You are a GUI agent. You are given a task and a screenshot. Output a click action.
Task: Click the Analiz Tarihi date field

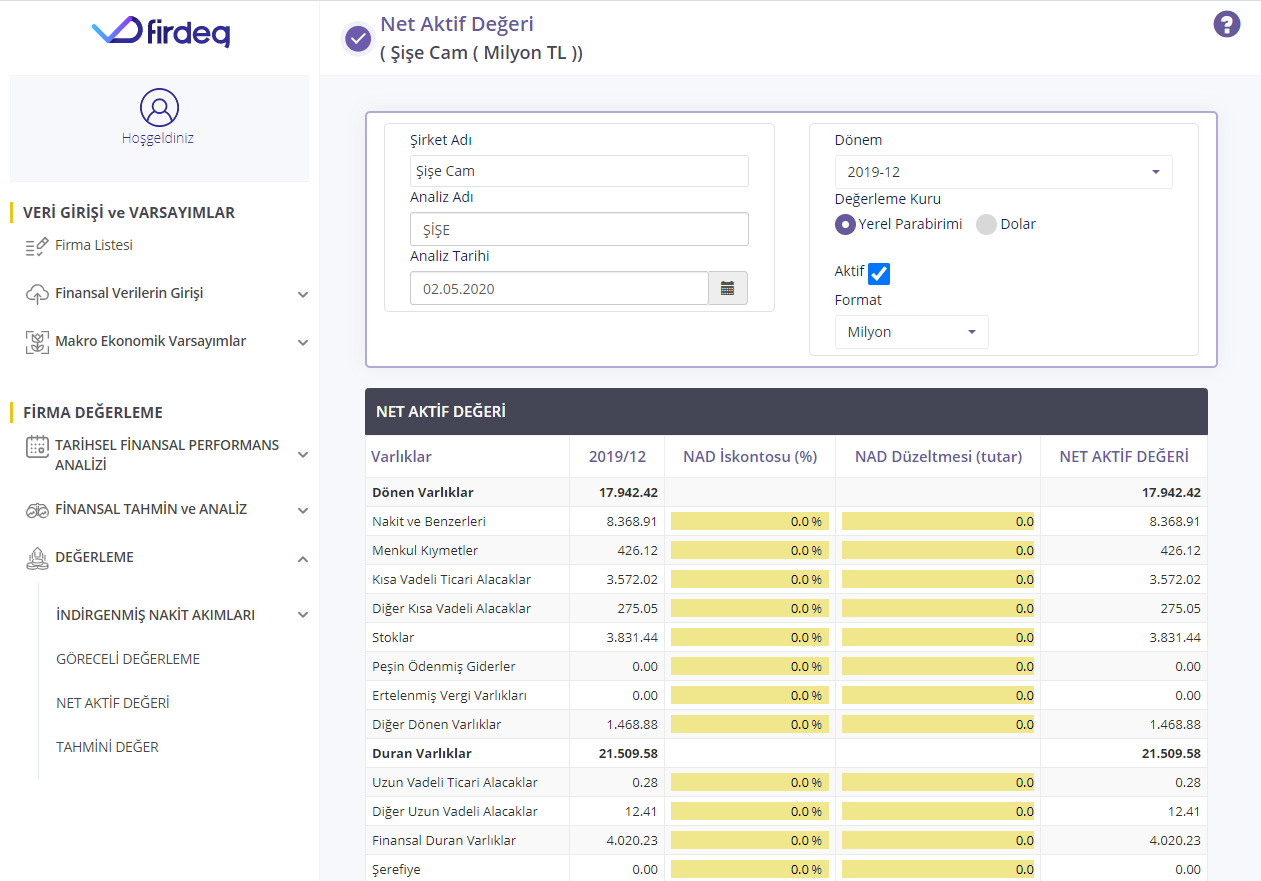tap(559, 289)
